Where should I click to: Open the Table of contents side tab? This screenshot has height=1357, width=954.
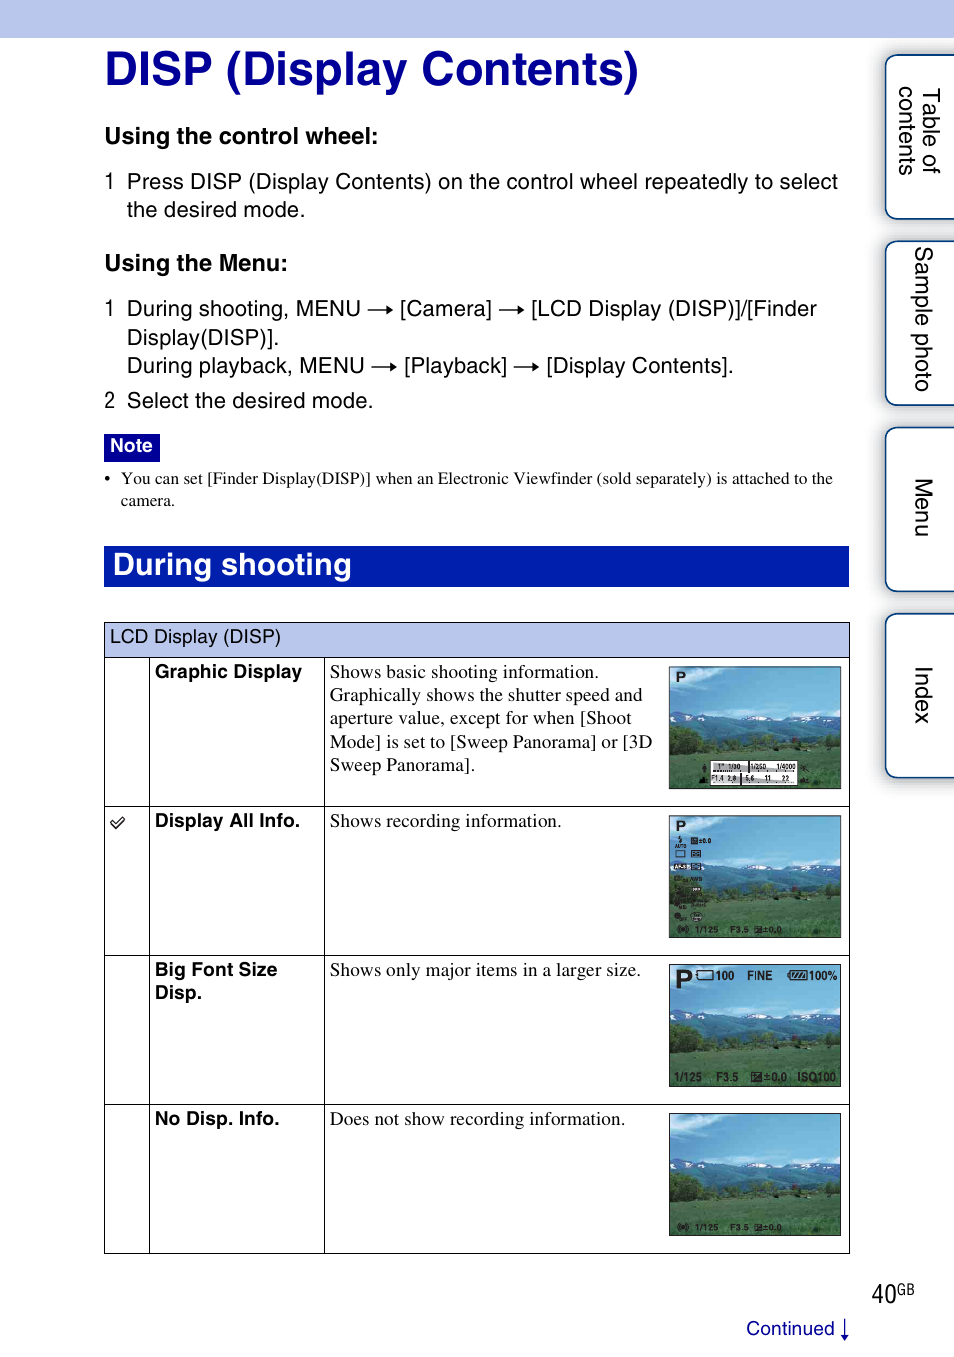point(920,137)
